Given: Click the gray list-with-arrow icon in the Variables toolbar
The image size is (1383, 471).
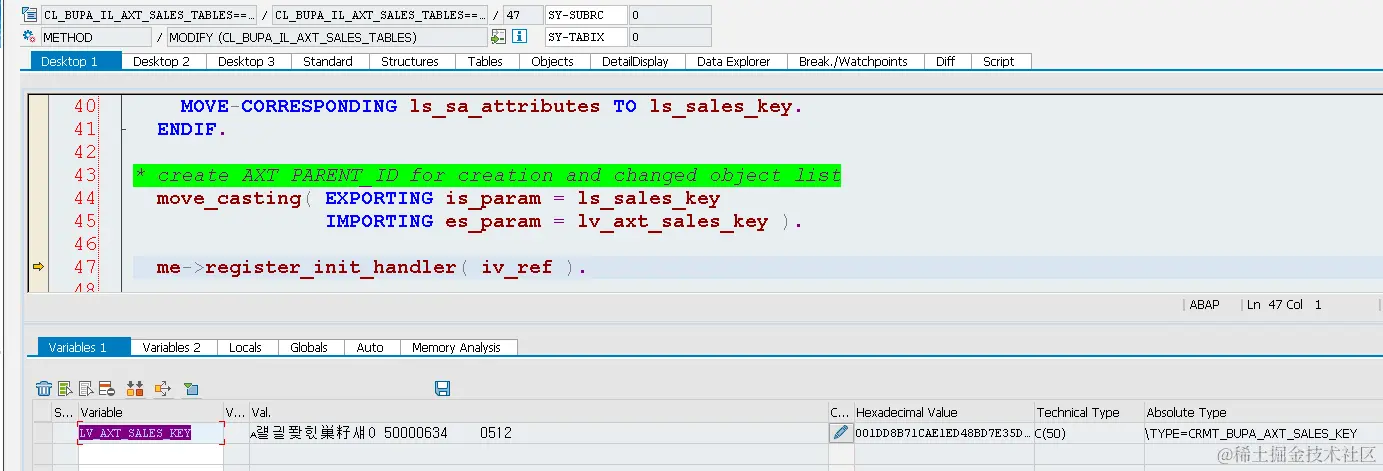Looking at the screenshot, I should [86, 388].
